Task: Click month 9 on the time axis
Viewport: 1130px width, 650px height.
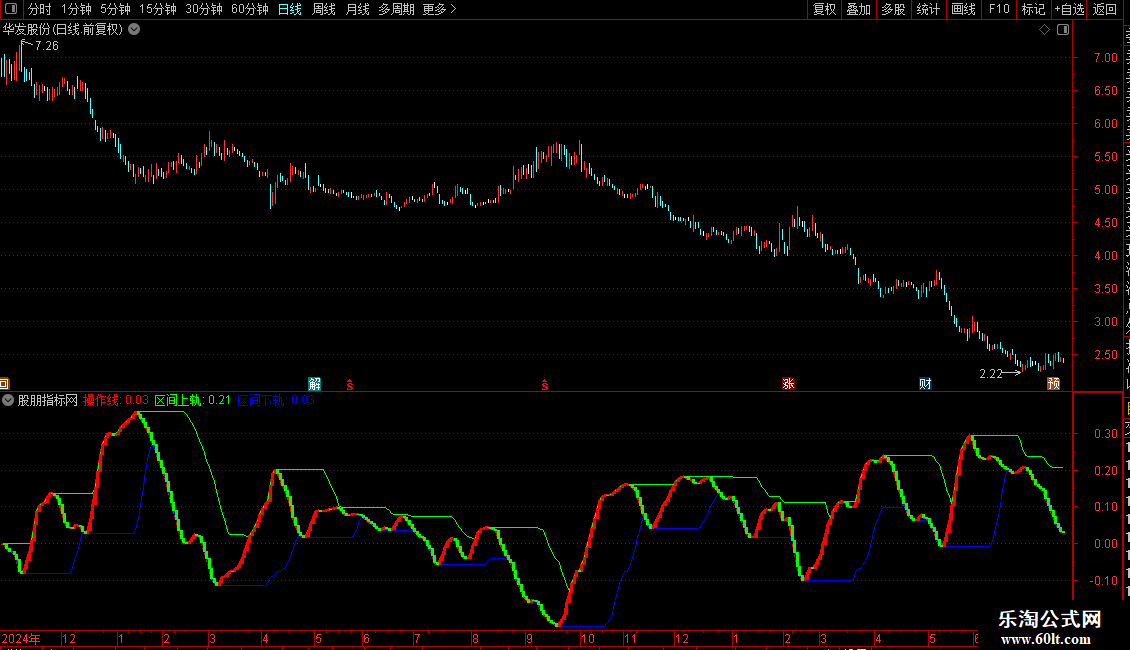Action: [x=530, y=638]
